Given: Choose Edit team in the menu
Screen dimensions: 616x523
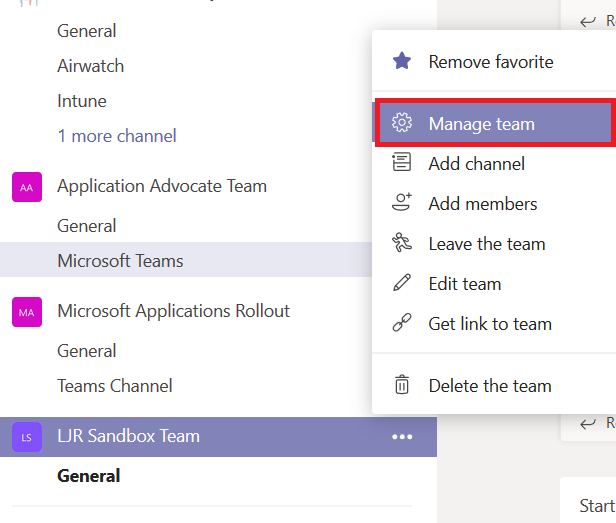Looking at the screenshot, I should [x=494, y=284].
